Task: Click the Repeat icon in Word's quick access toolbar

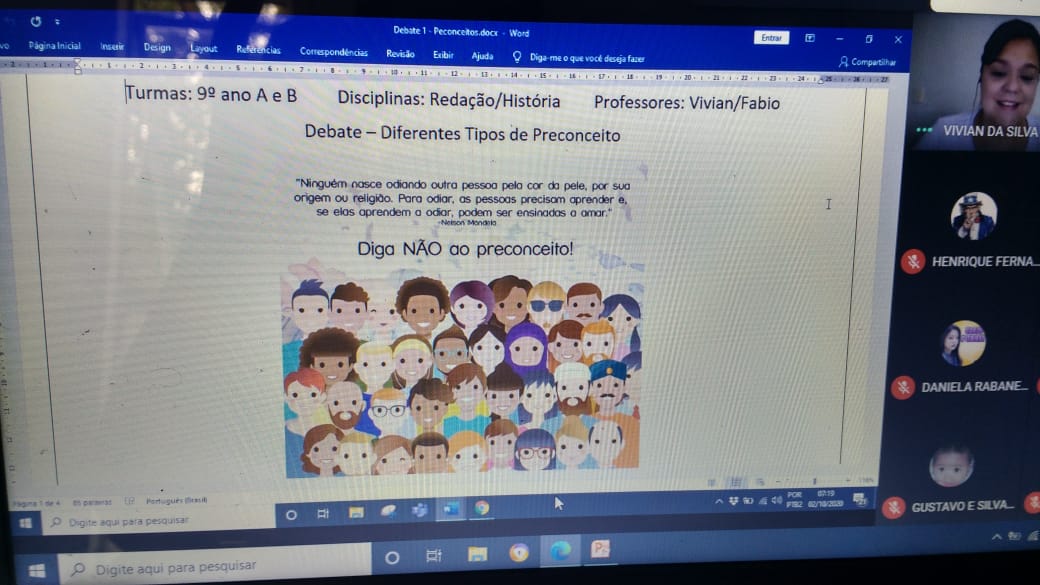Action: (36, 21)
